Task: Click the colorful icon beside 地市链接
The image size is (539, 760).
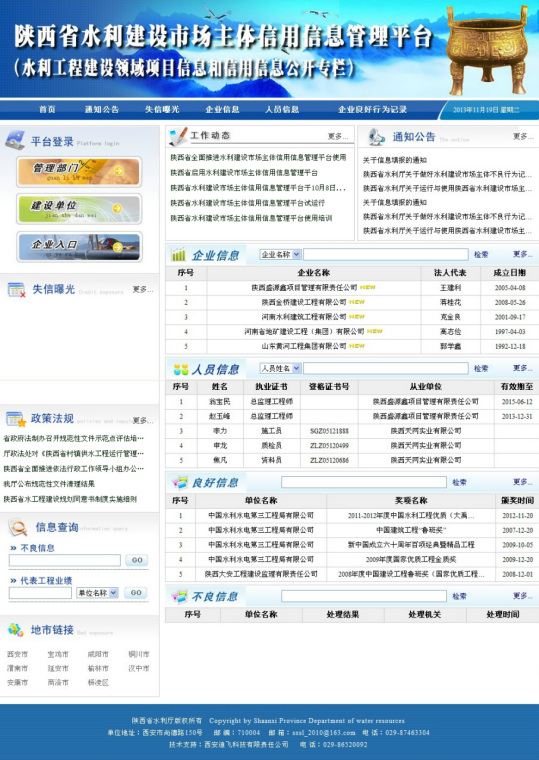Action: pyautogui.click(x=16, y=630)
